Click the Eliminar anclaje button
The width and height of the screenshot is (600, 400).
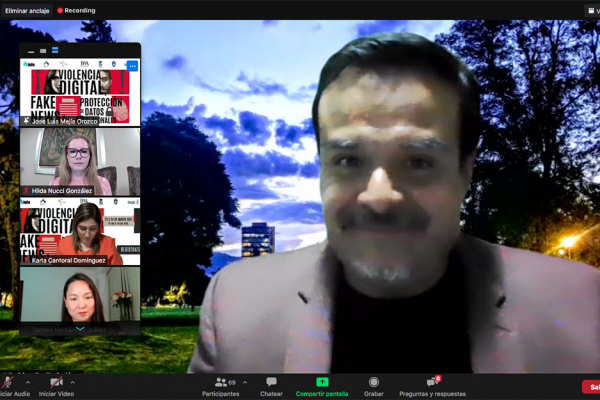(x=27, y=11)
